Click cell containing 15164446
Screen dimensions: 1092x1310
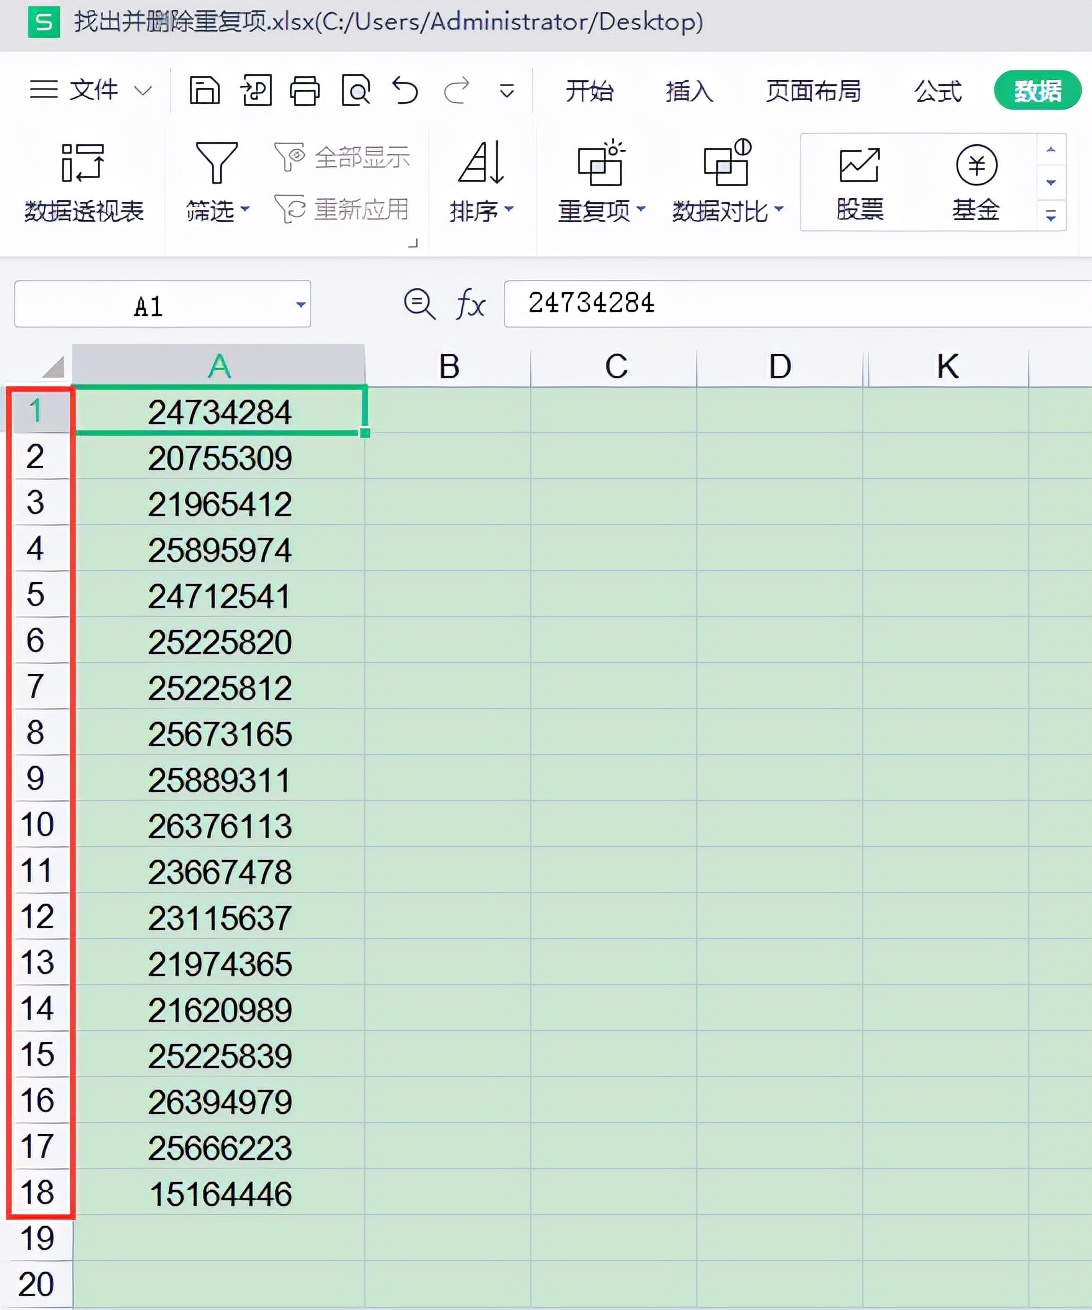pos(219,1193)
